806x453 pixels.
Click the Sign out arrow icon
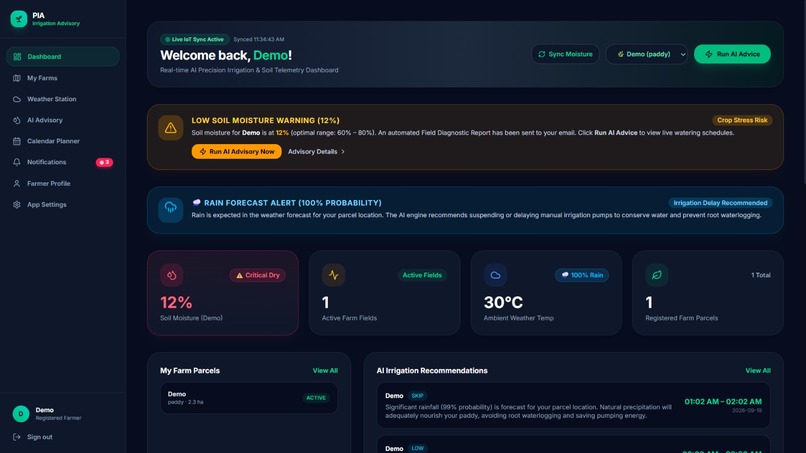[17, 437]
